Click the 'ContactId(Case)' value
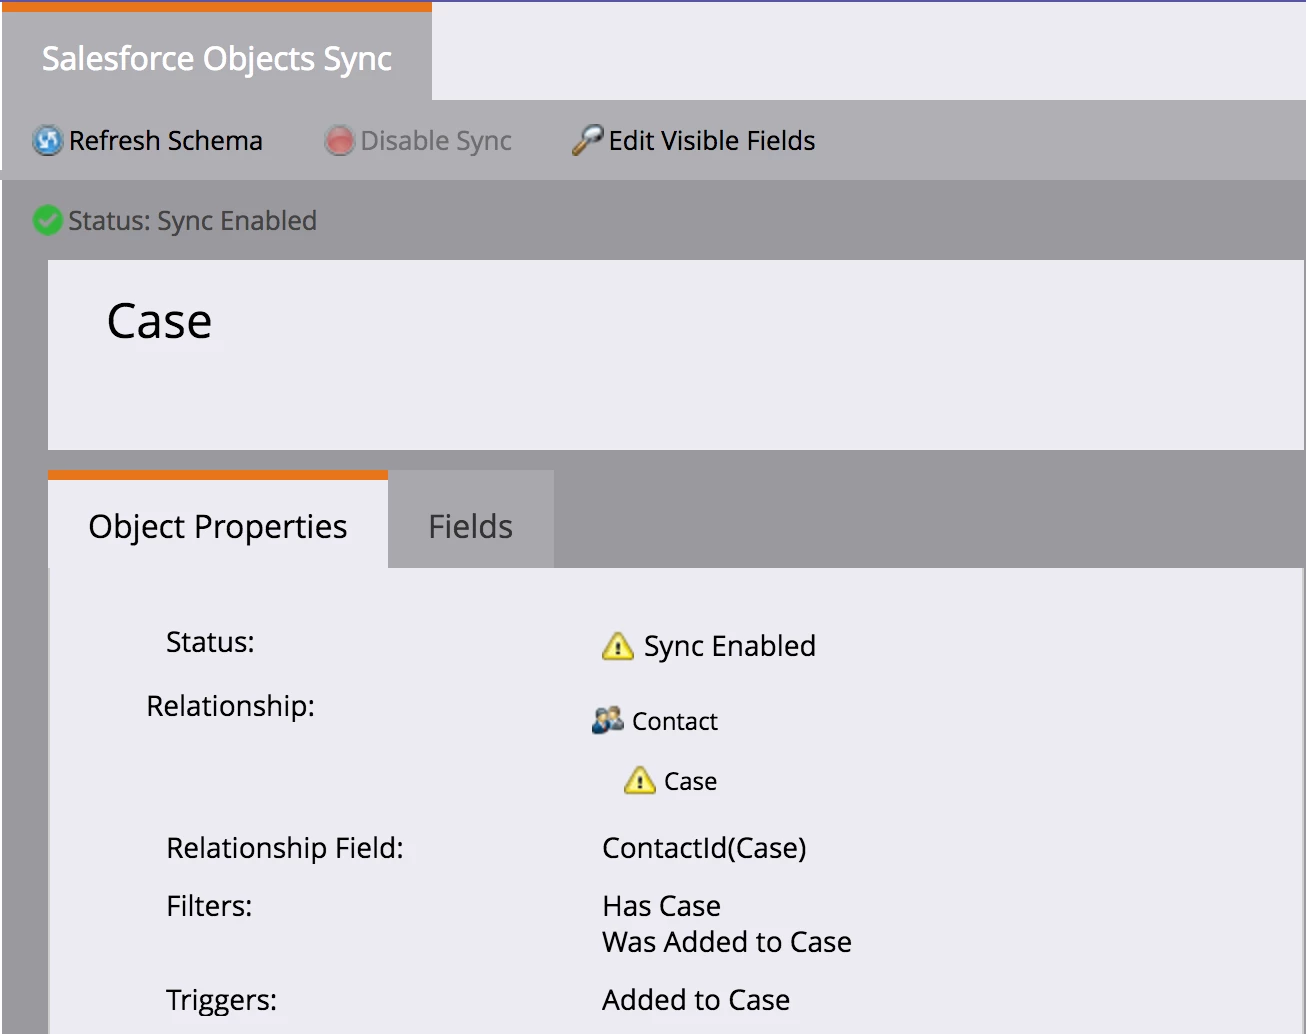Image resolution: width=1306 pixels, height=1034 pixels. [704, 848]
